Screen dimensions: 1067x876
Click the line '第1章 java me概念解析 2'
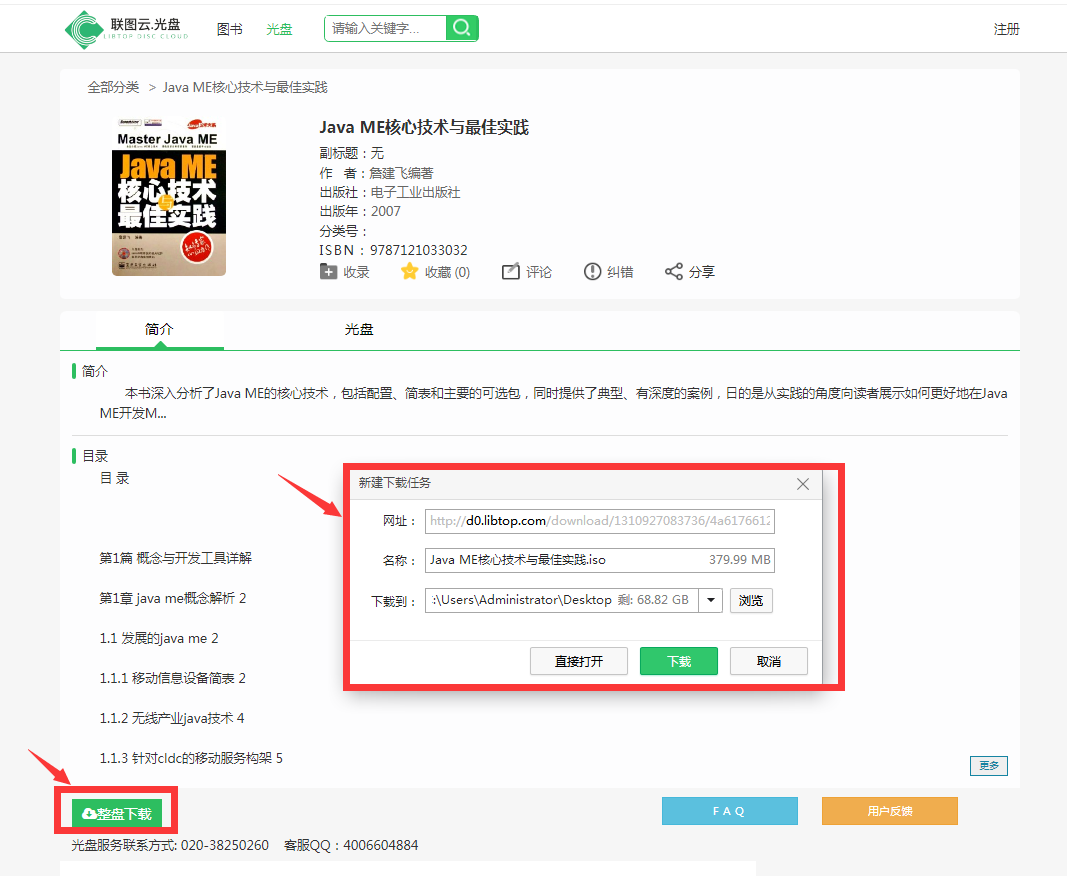point(173,598)
